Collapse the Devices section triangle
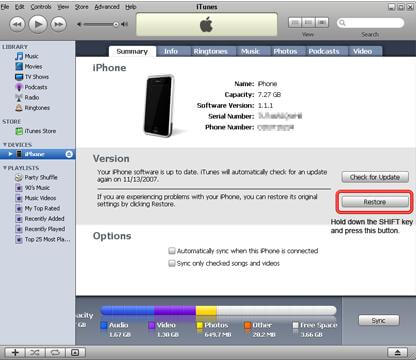Image resolution: width=416 pixels, height=362 pixels. point(5,145)
